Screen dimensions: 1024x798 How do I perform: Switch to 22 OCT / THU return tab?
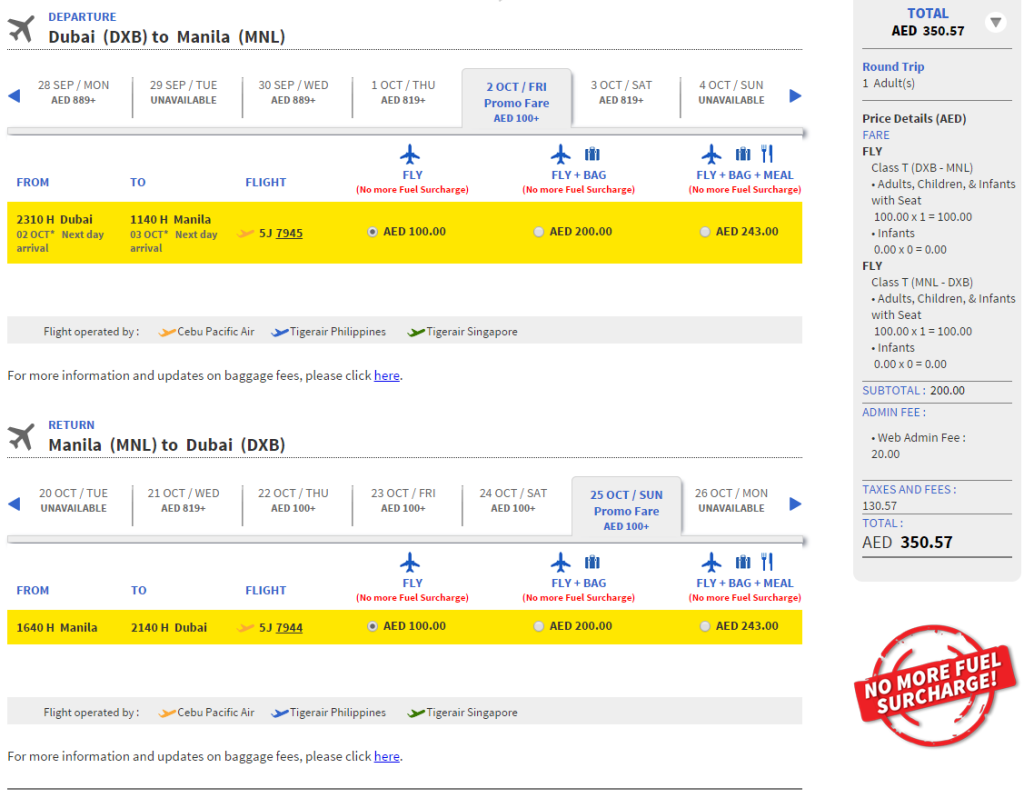coord(293,501)
